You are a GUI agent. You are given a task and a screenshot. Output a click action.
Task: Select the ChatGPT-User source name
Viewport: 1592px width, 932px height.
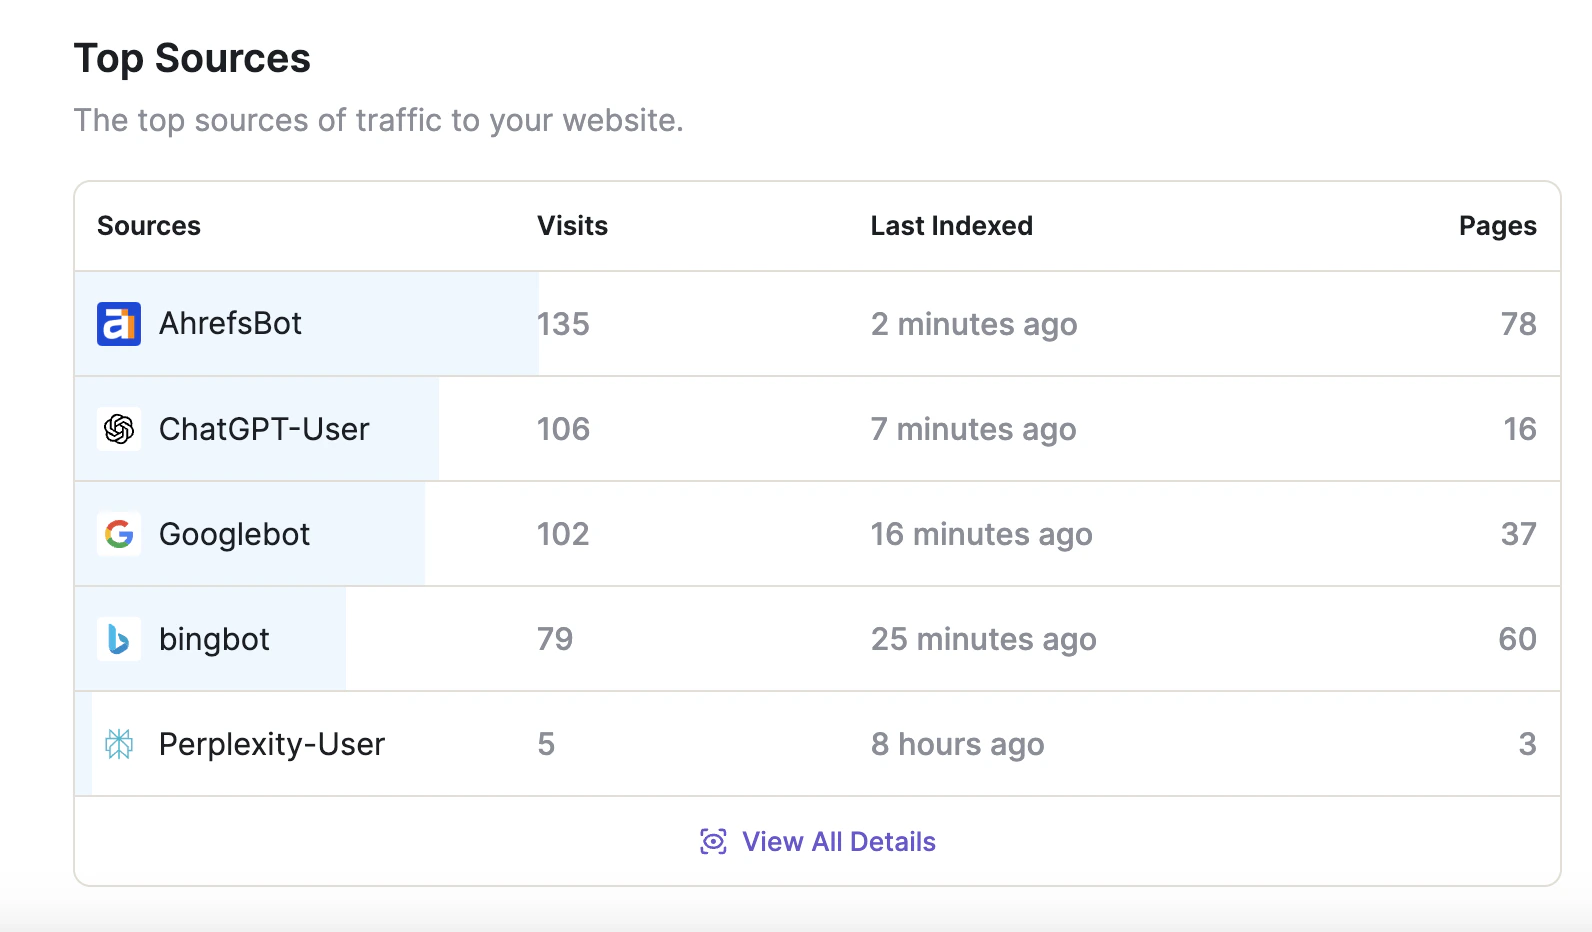pyautogui.click(x=264, y=429)
